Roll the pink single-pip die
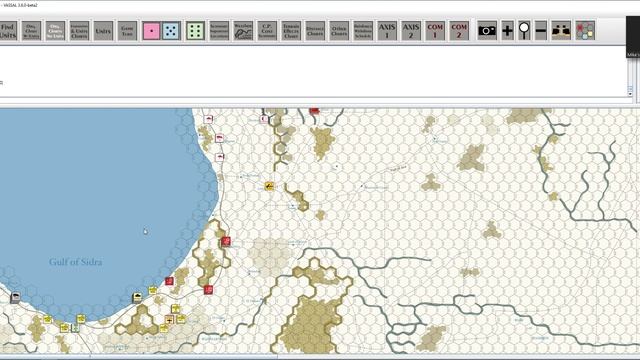 151,31
